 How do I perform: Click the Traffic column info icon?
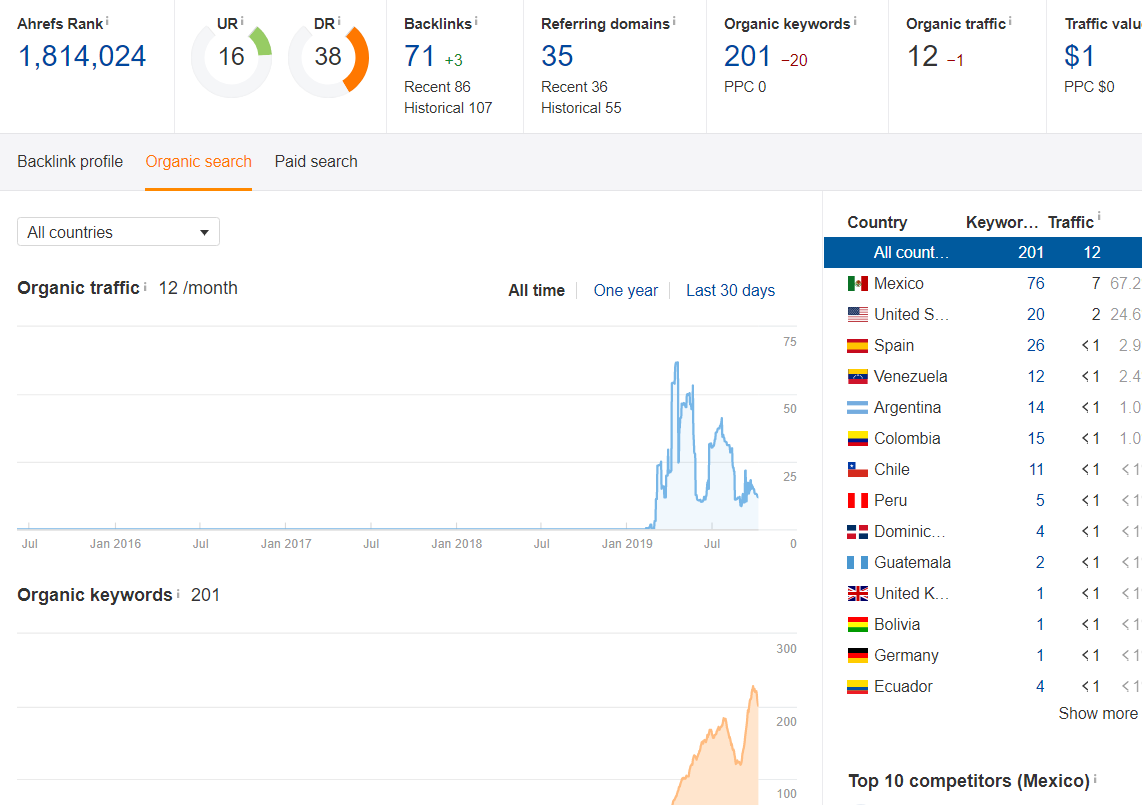click(1099, 216)
